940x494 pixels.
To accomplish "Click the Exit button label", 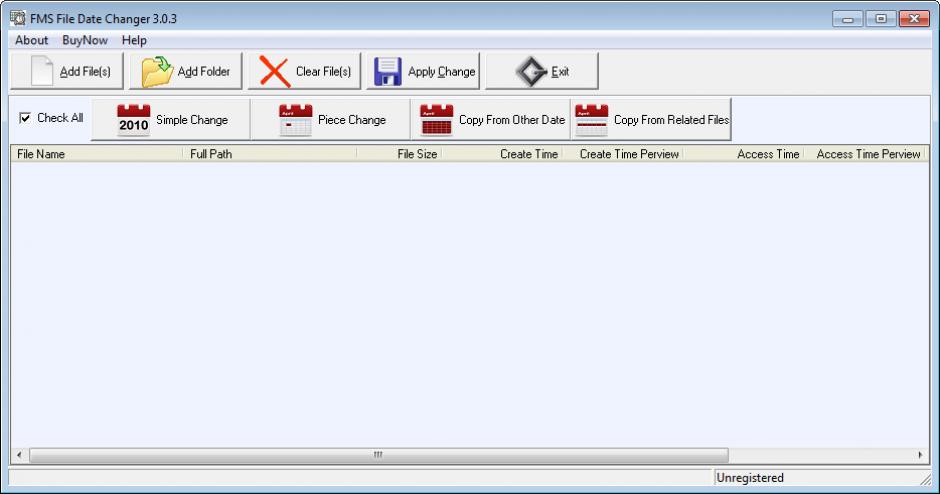I will [560, 71].
